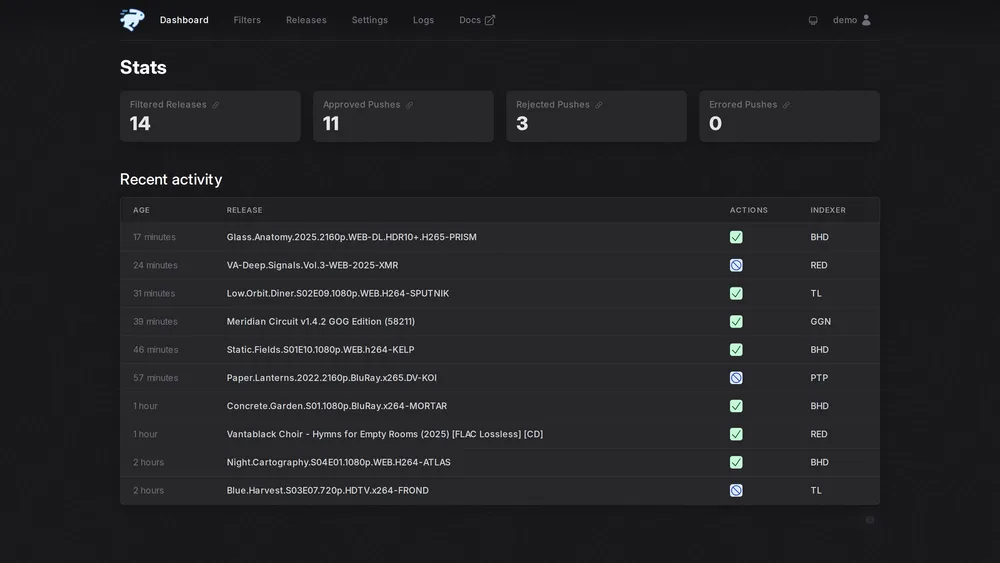1000x563 pixels.
Task: Open the Errored Pushes stat card
Action: click(790, 116)
